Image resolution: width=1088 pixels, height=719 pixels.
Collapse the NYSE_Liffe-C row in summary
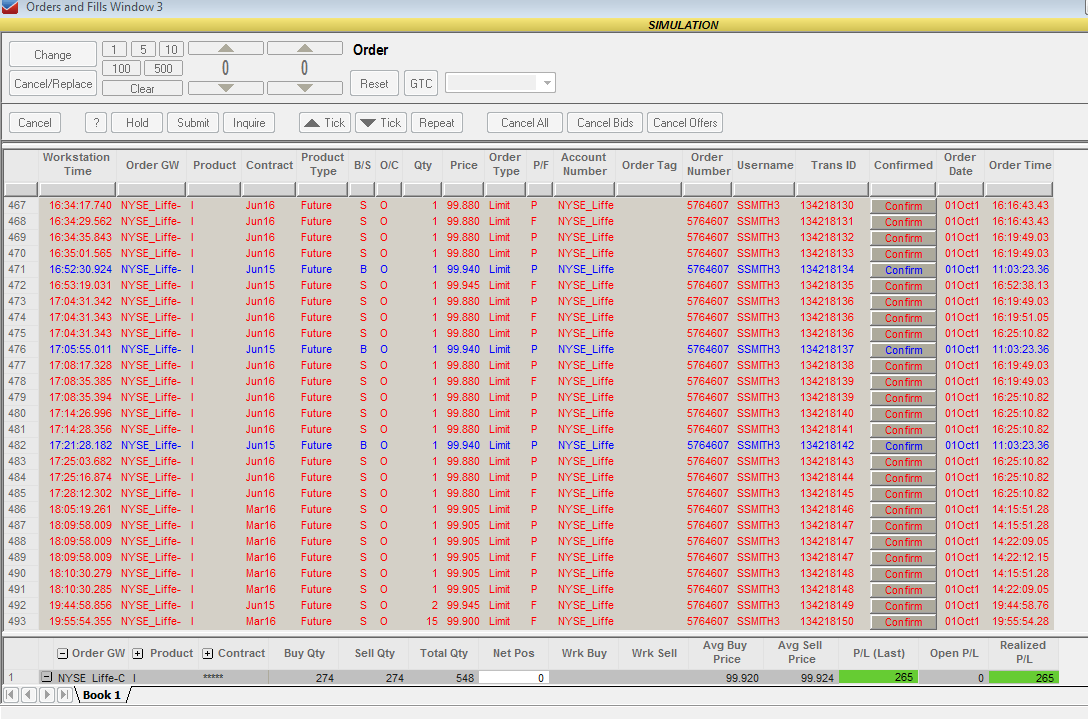(46, 677)
